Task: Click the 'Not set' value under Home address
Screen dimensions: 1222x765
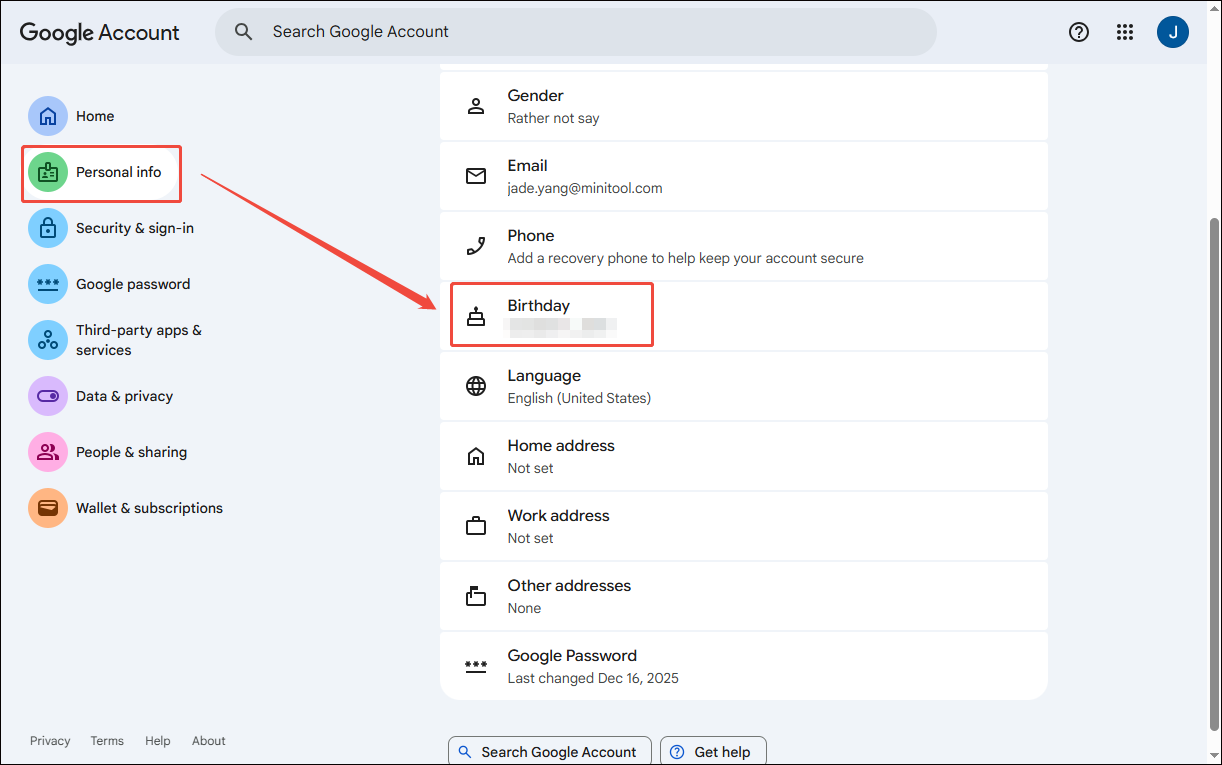Action: coord(530,468)
